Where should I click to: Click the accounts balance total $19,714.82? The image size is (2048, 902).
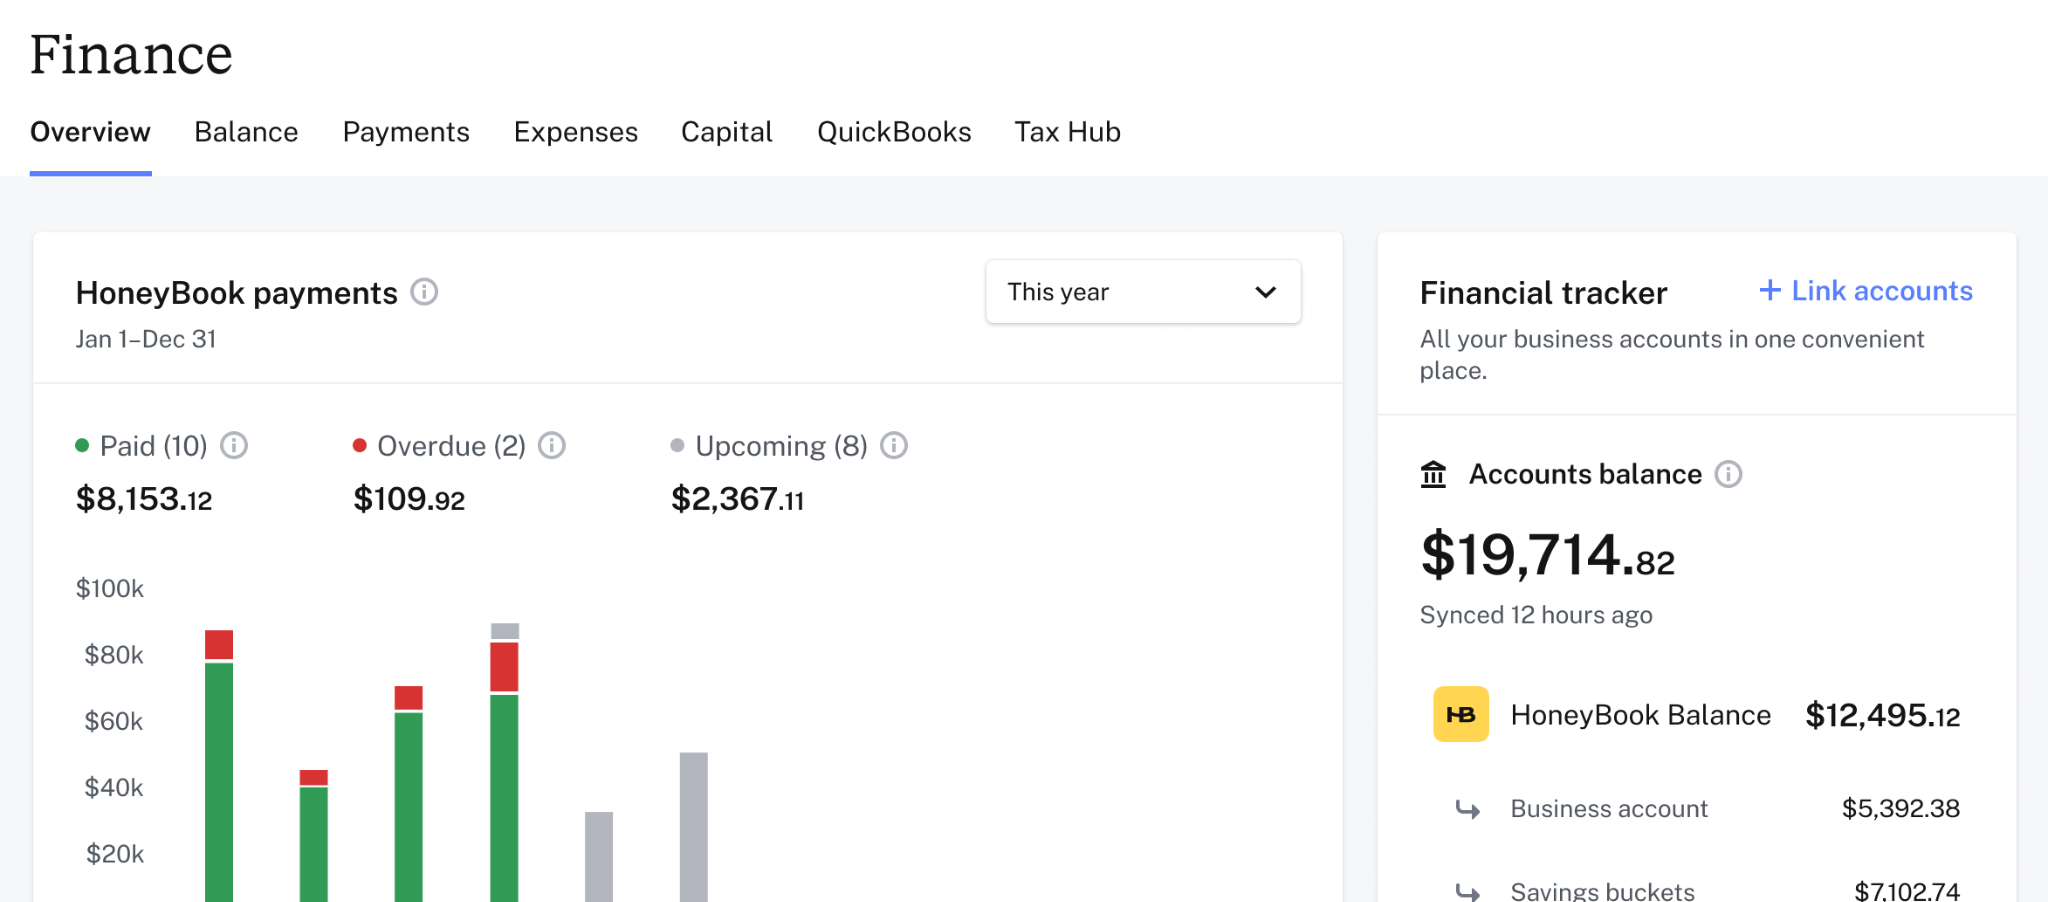coord(1547,555)
